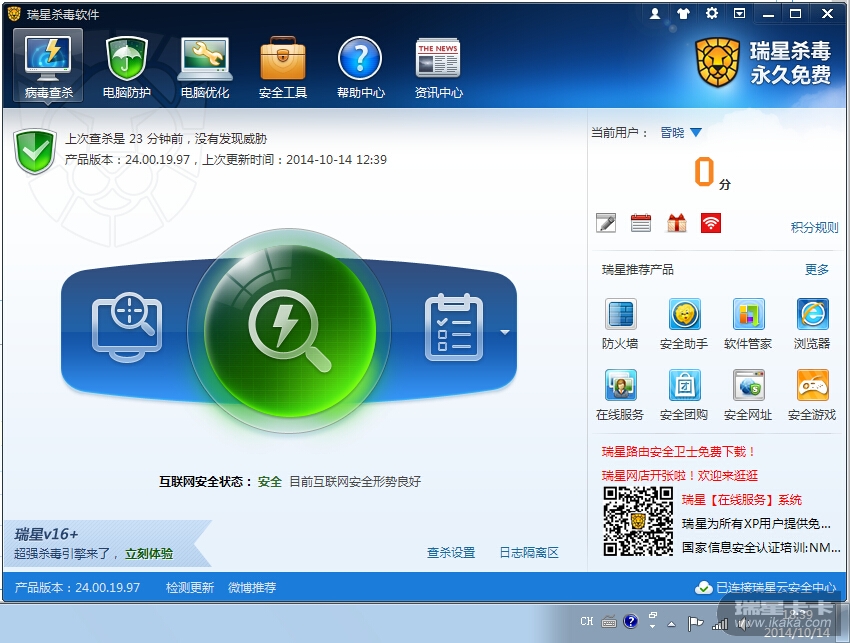This screenshot has width=850, height=643.
Task: Click the user account icon in title bar
Action: click(x=655, y=14)
